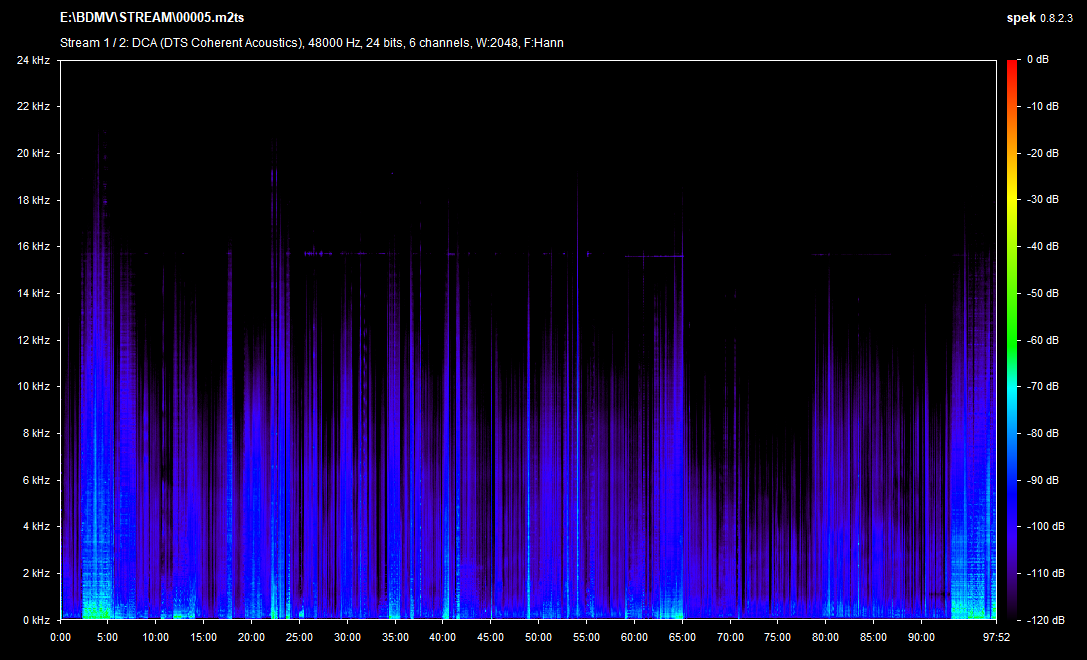Click the 0 kHz frequency axis label
Viewport: 1087px width, 660px height.
[x=36, y=620]
